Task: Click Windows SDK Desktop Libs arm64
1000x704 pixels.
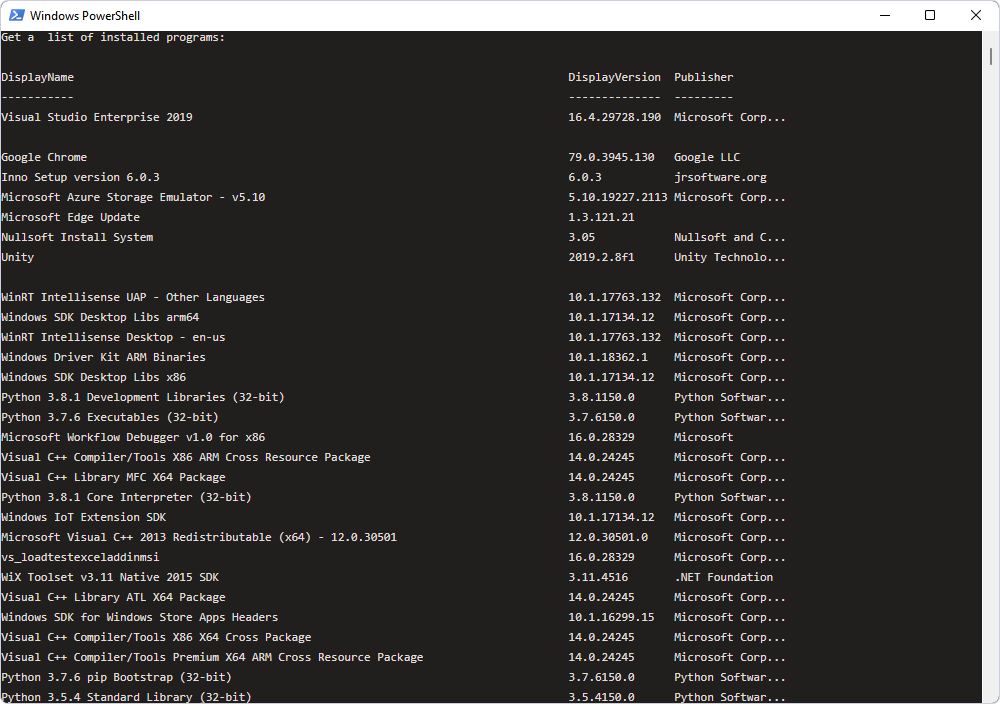Action: click(x=100, y=318)
